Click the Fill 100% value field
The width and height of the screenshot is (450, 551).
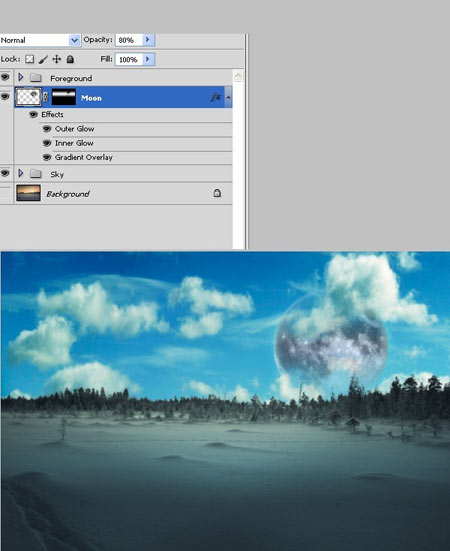129,59
